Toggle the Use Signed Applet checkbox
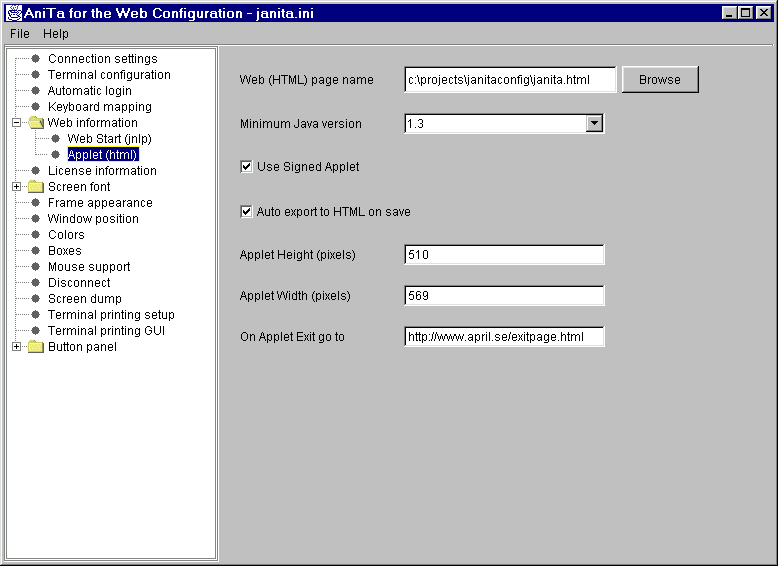Image resolution: width=778 pixels, height=566 pixels. click(x=246, y=167)
